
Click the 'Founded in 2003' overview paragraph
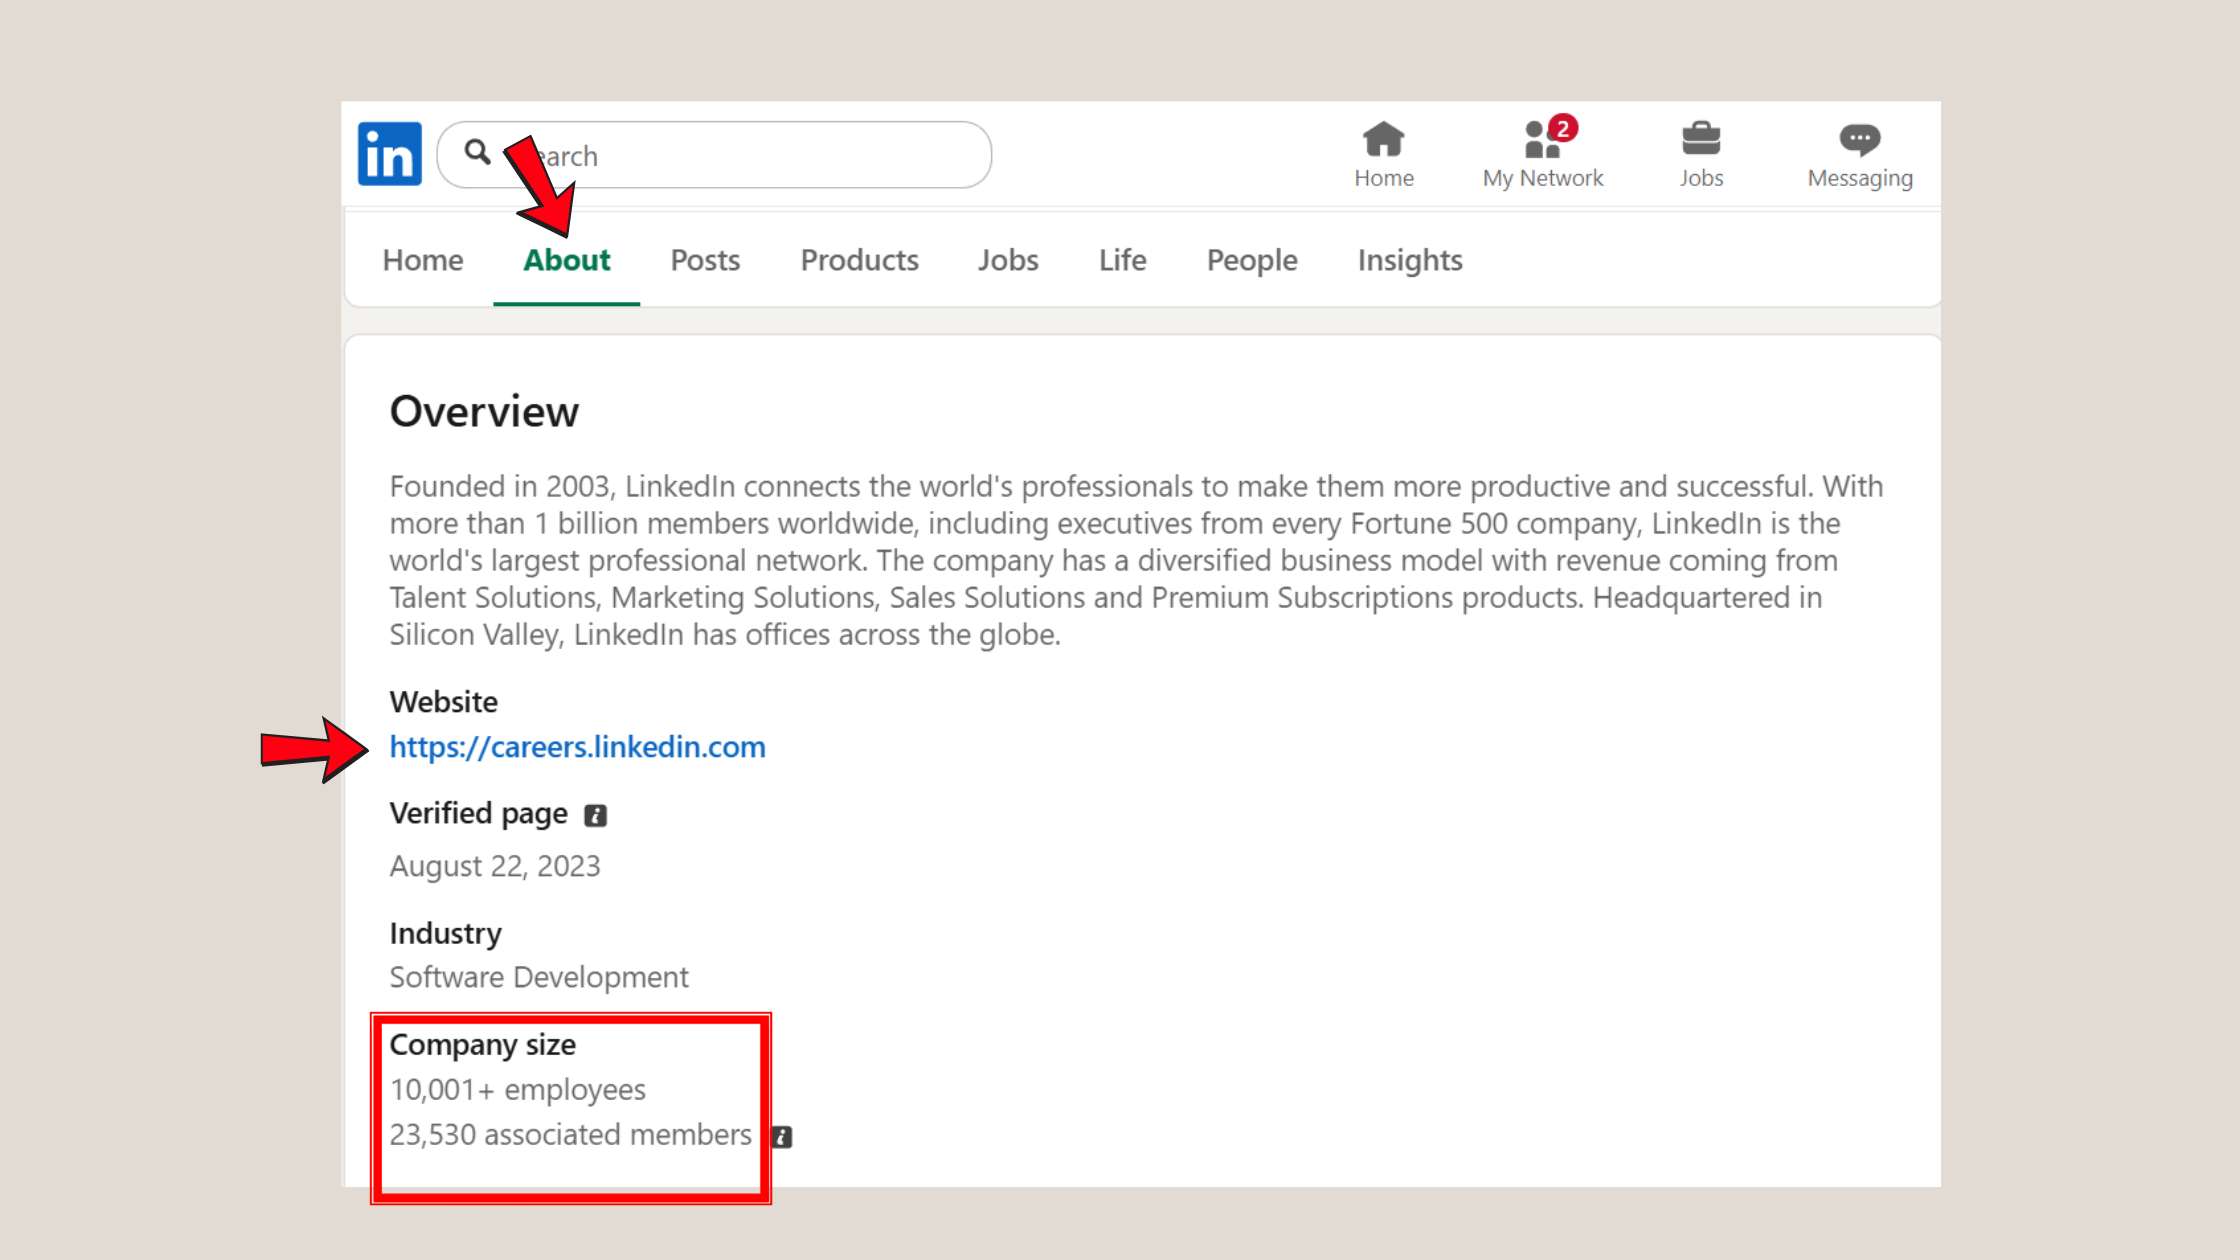click(x=1136, y=560)
